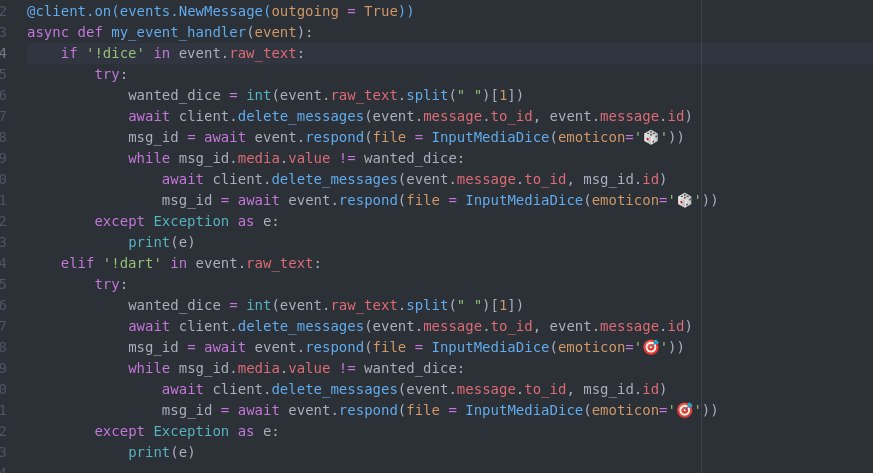
Task: Click the 'def' keyword
Action: (90, 32)
